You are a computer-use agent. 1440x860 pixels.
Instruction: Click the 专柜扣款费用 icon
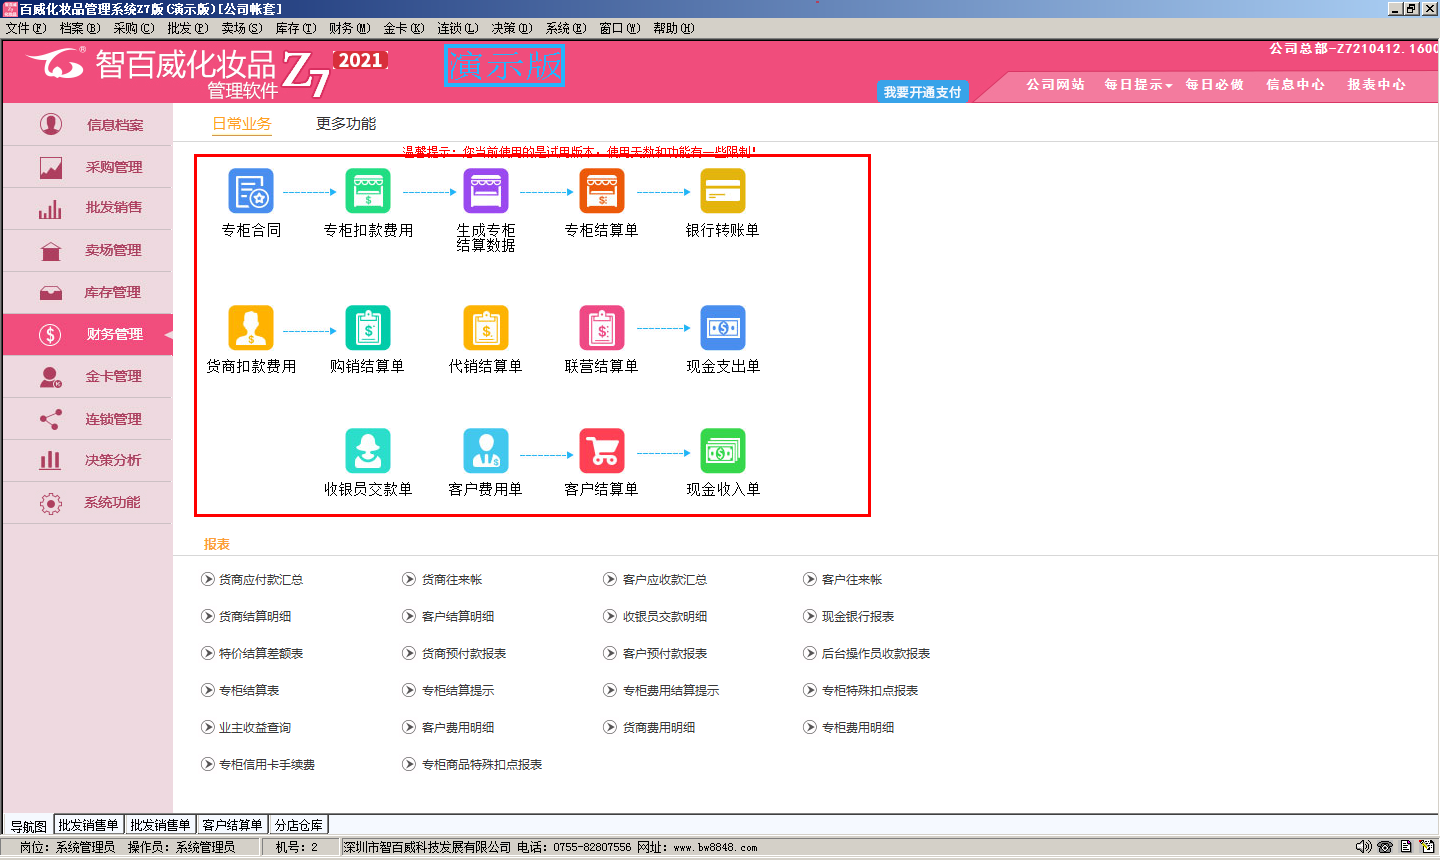(x=368, y=191)
